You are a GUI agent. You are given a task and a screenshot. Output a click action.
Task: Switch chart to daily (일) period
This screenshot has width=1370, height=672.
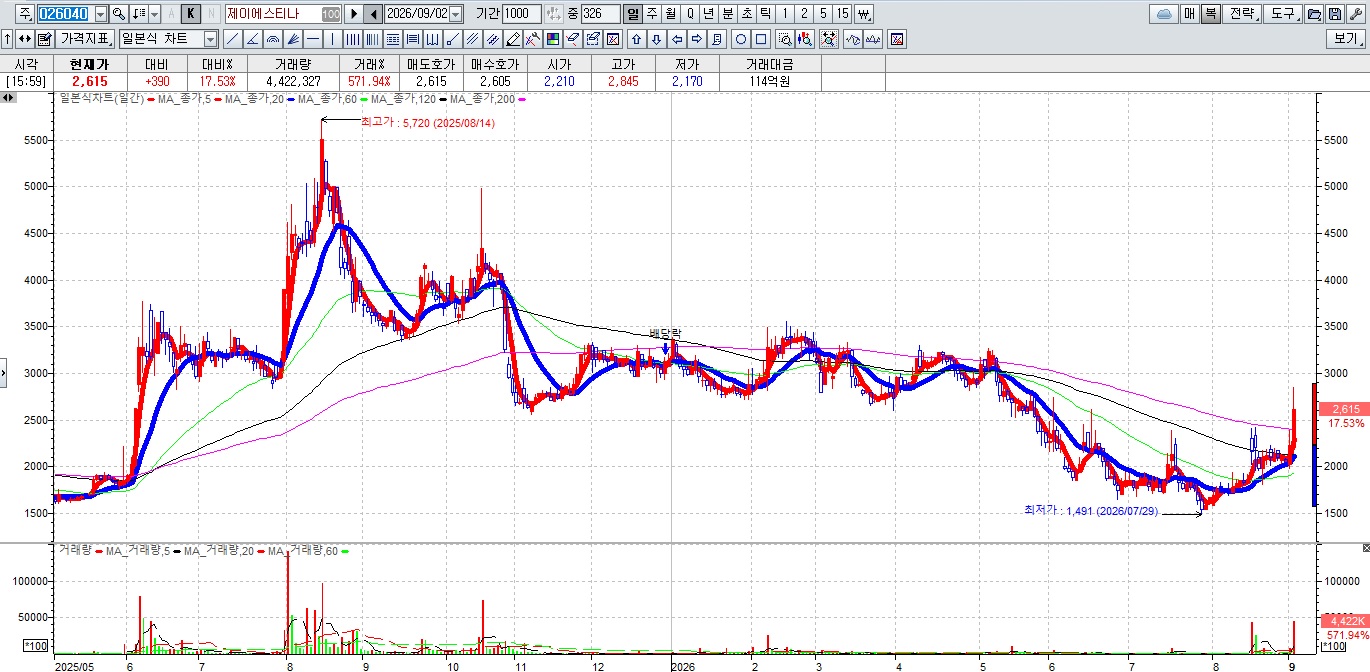633,14
